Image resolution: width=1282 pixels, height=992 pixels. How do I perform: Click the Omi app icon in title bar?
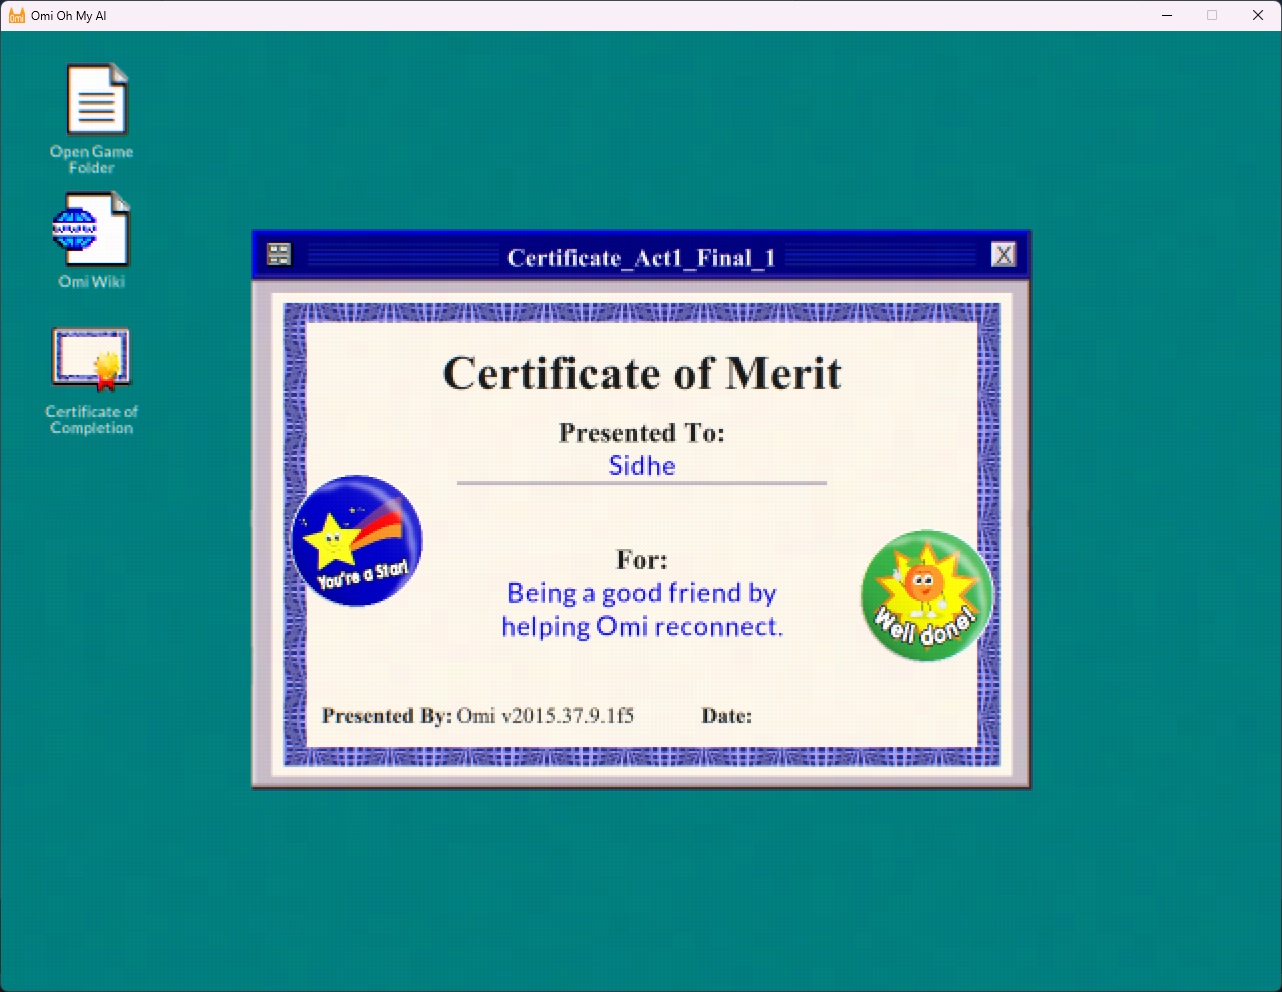click(x=16, y=15)
